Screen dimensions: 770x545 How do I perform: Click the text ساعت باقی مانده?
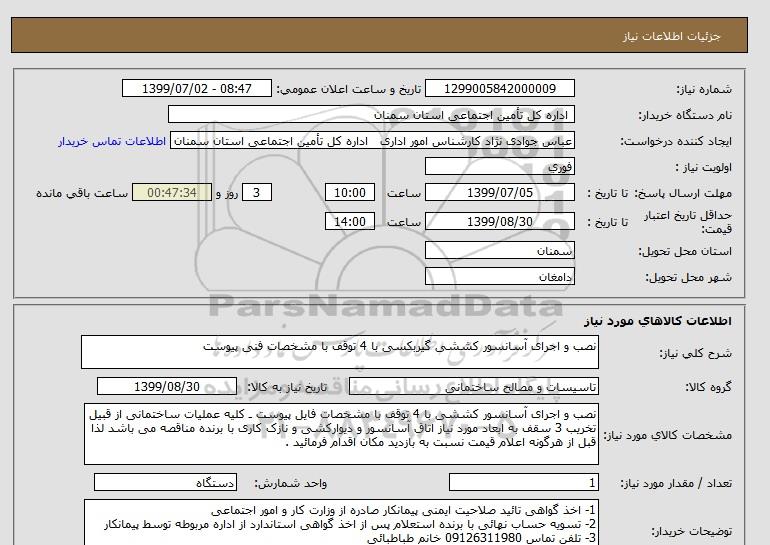click(x=82, y=193)
